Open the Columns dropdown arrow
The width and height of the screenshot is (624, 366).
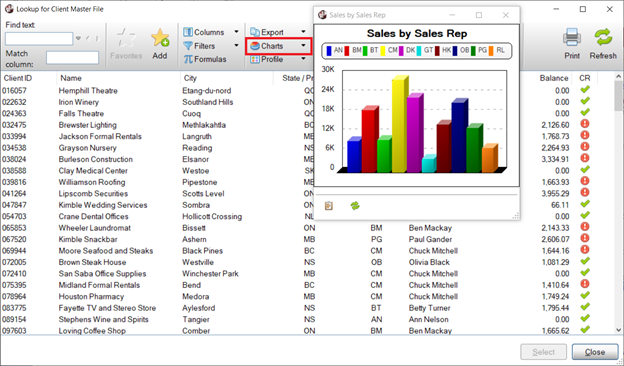[236, 32]
